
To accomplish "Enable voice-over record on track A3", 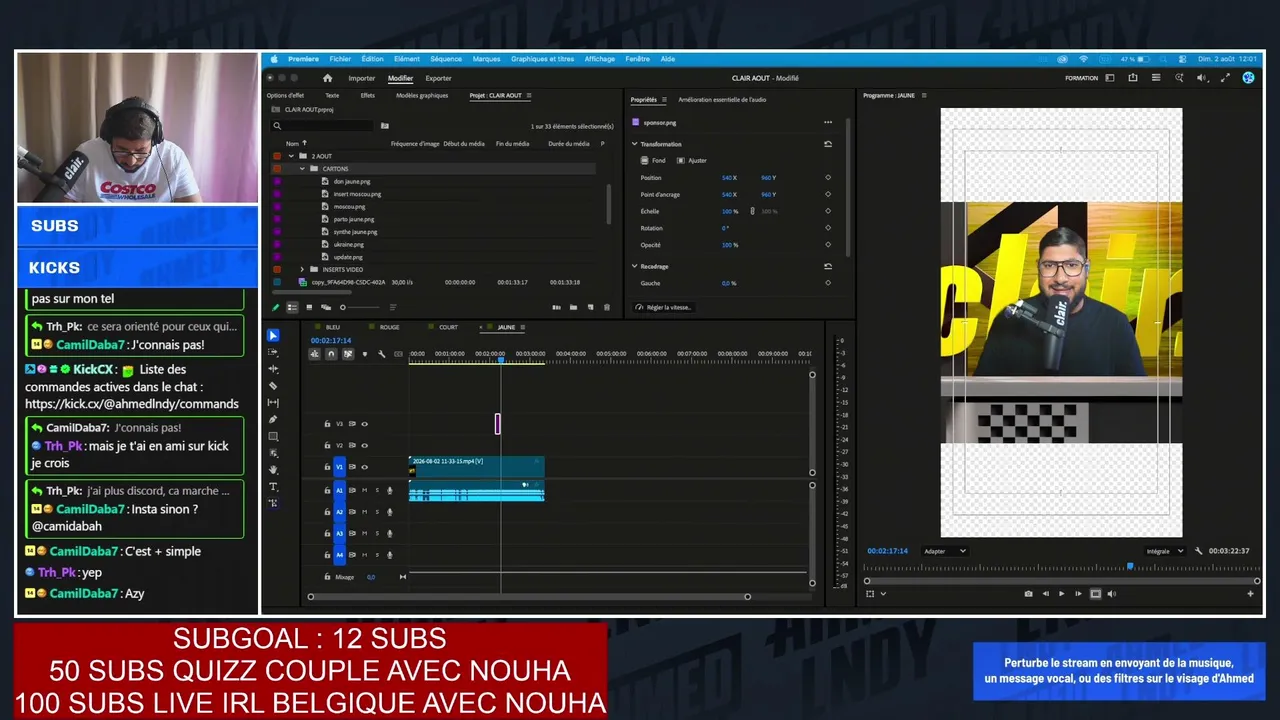I will tap(390, 533).
